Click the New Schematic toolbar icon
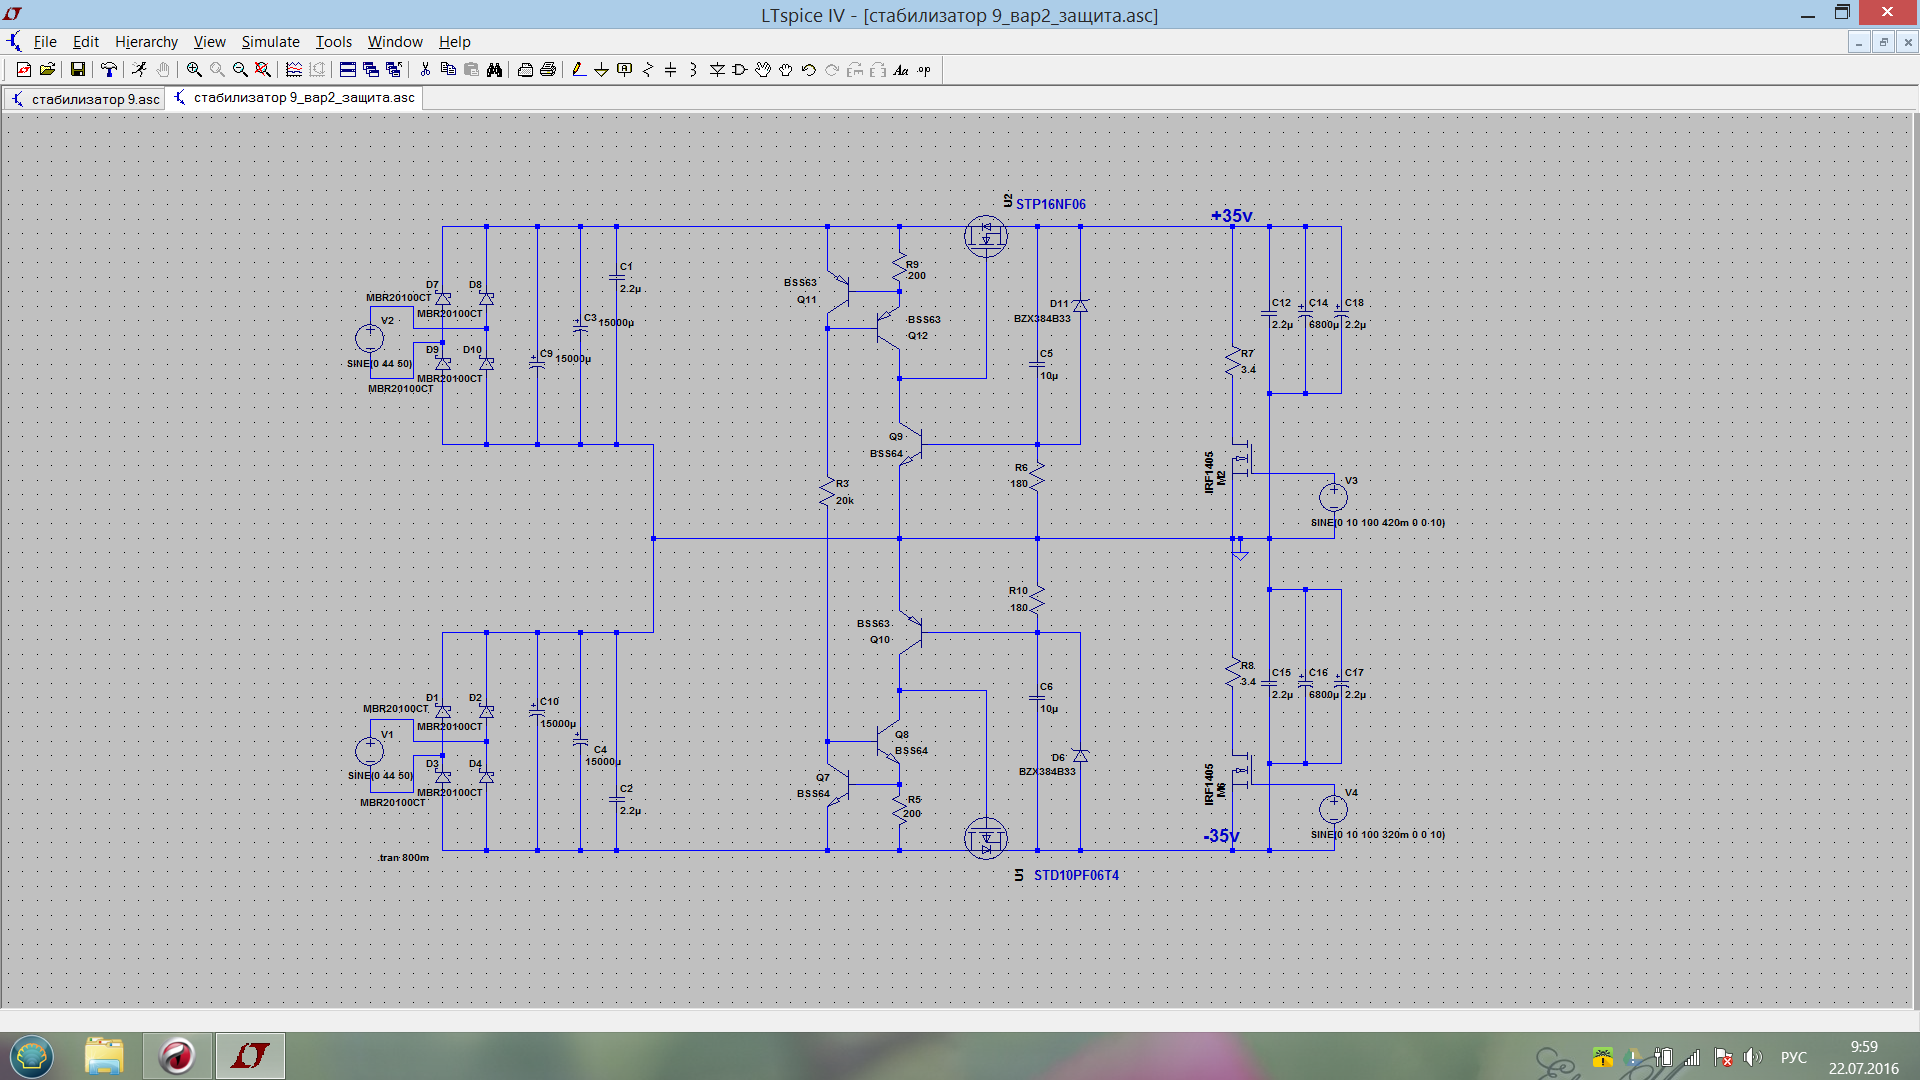 tap(23, 70)
